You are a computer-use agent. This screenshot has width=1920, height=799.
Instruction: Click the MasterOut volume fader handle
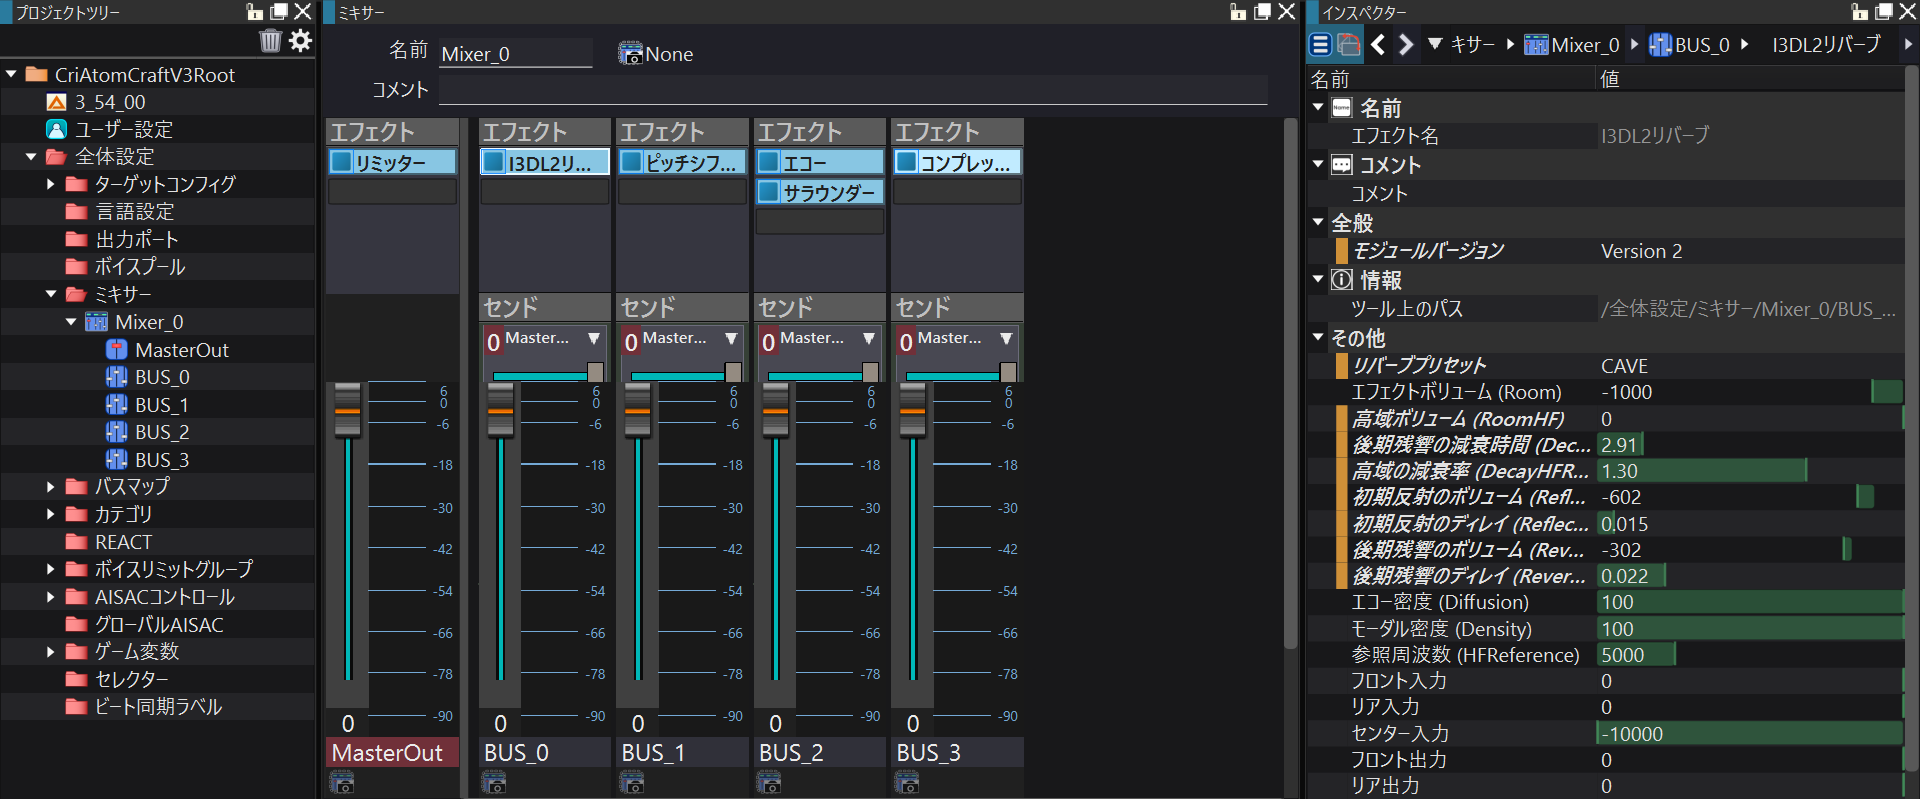(x=347, y=410)
